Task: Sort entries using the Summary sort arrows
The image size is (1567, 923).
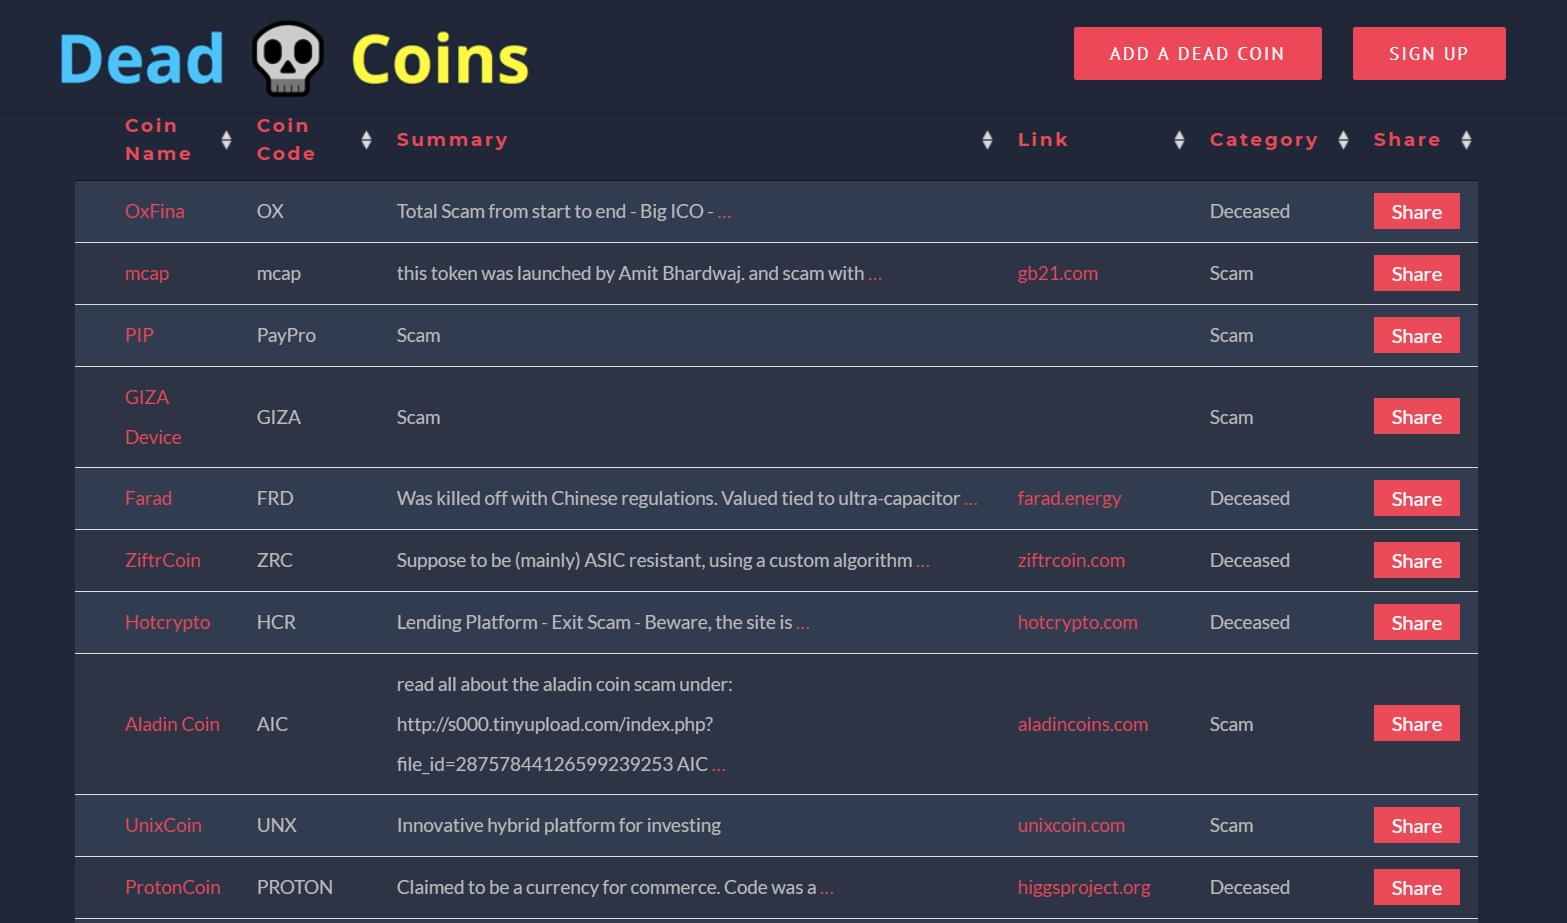Action: tap(986, 140)
